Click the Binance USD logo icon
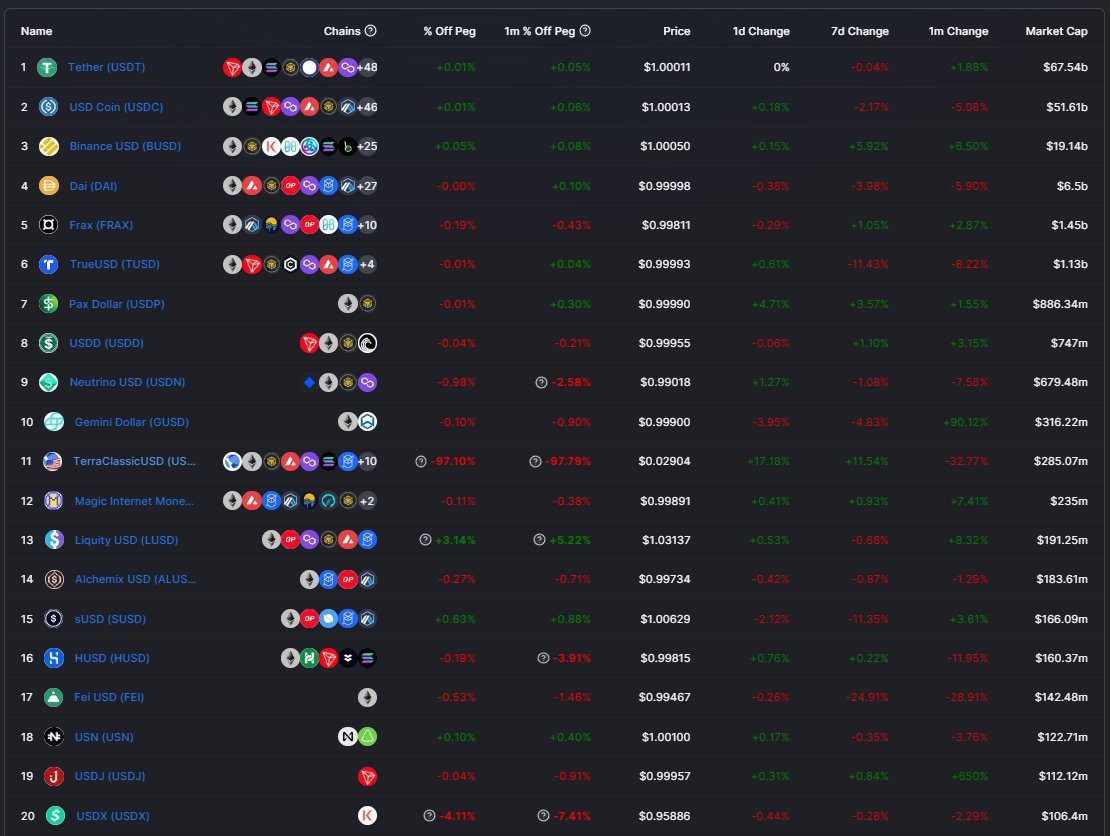The image size is (1110, 836). coord(48,146)
